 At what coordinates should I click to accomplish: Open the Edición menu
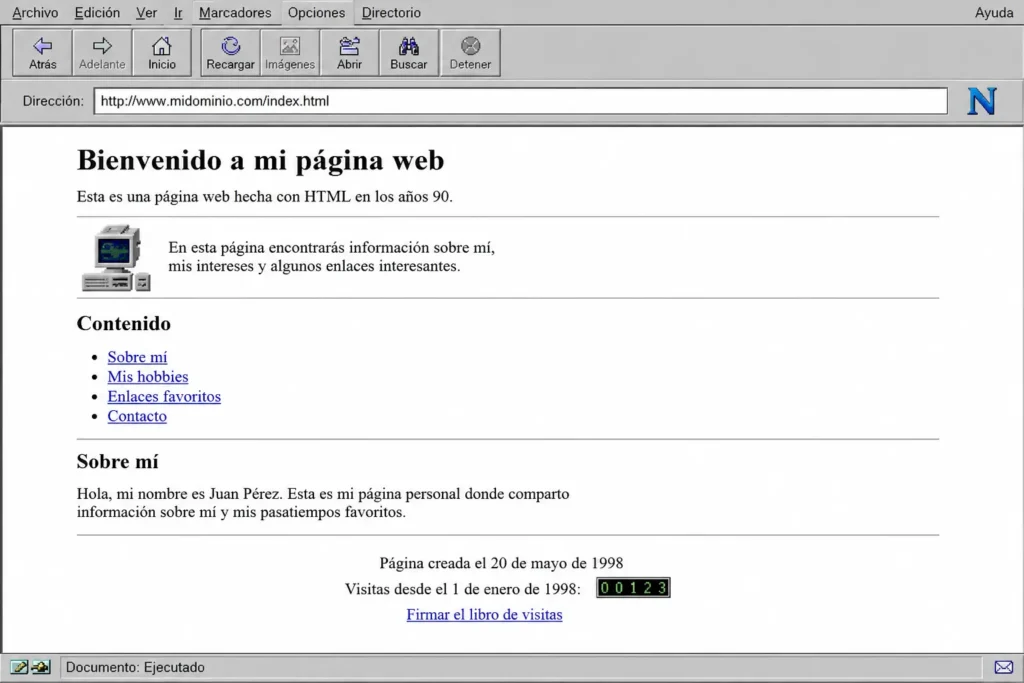click(97, 12)
